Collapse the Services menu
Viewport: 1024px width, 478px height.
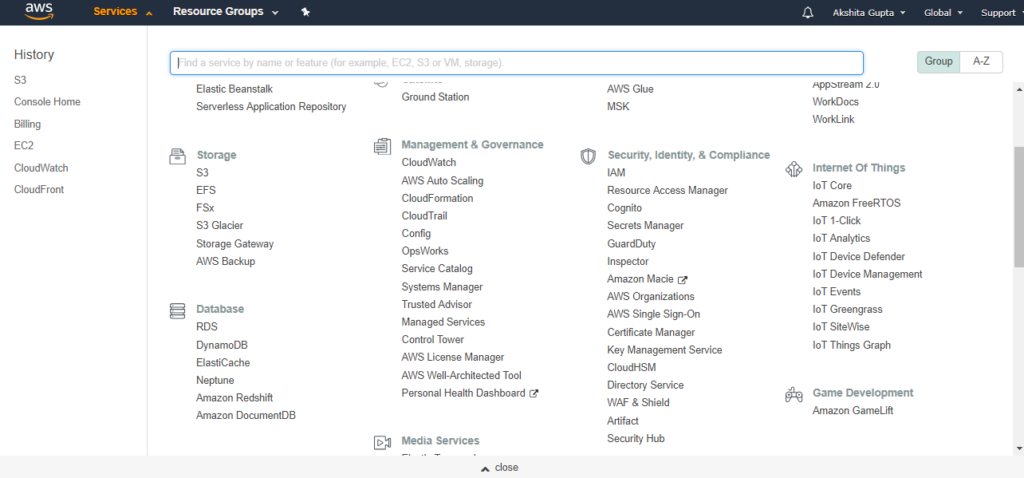click(123, 12)
